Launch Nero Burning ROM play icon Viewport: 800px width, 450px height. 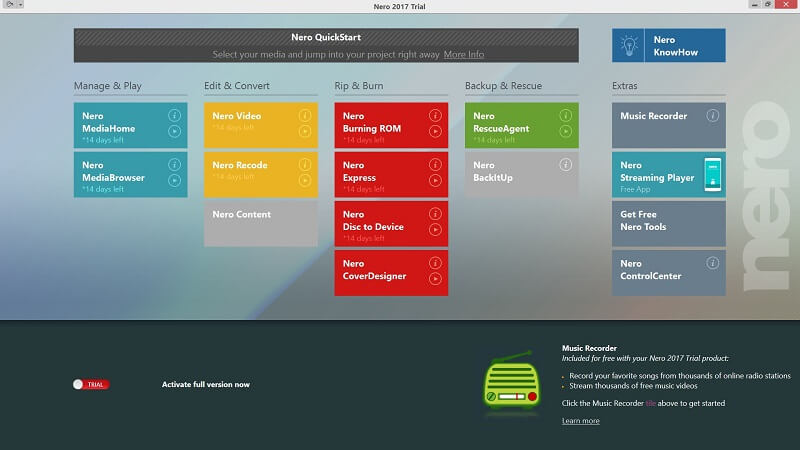435,132
